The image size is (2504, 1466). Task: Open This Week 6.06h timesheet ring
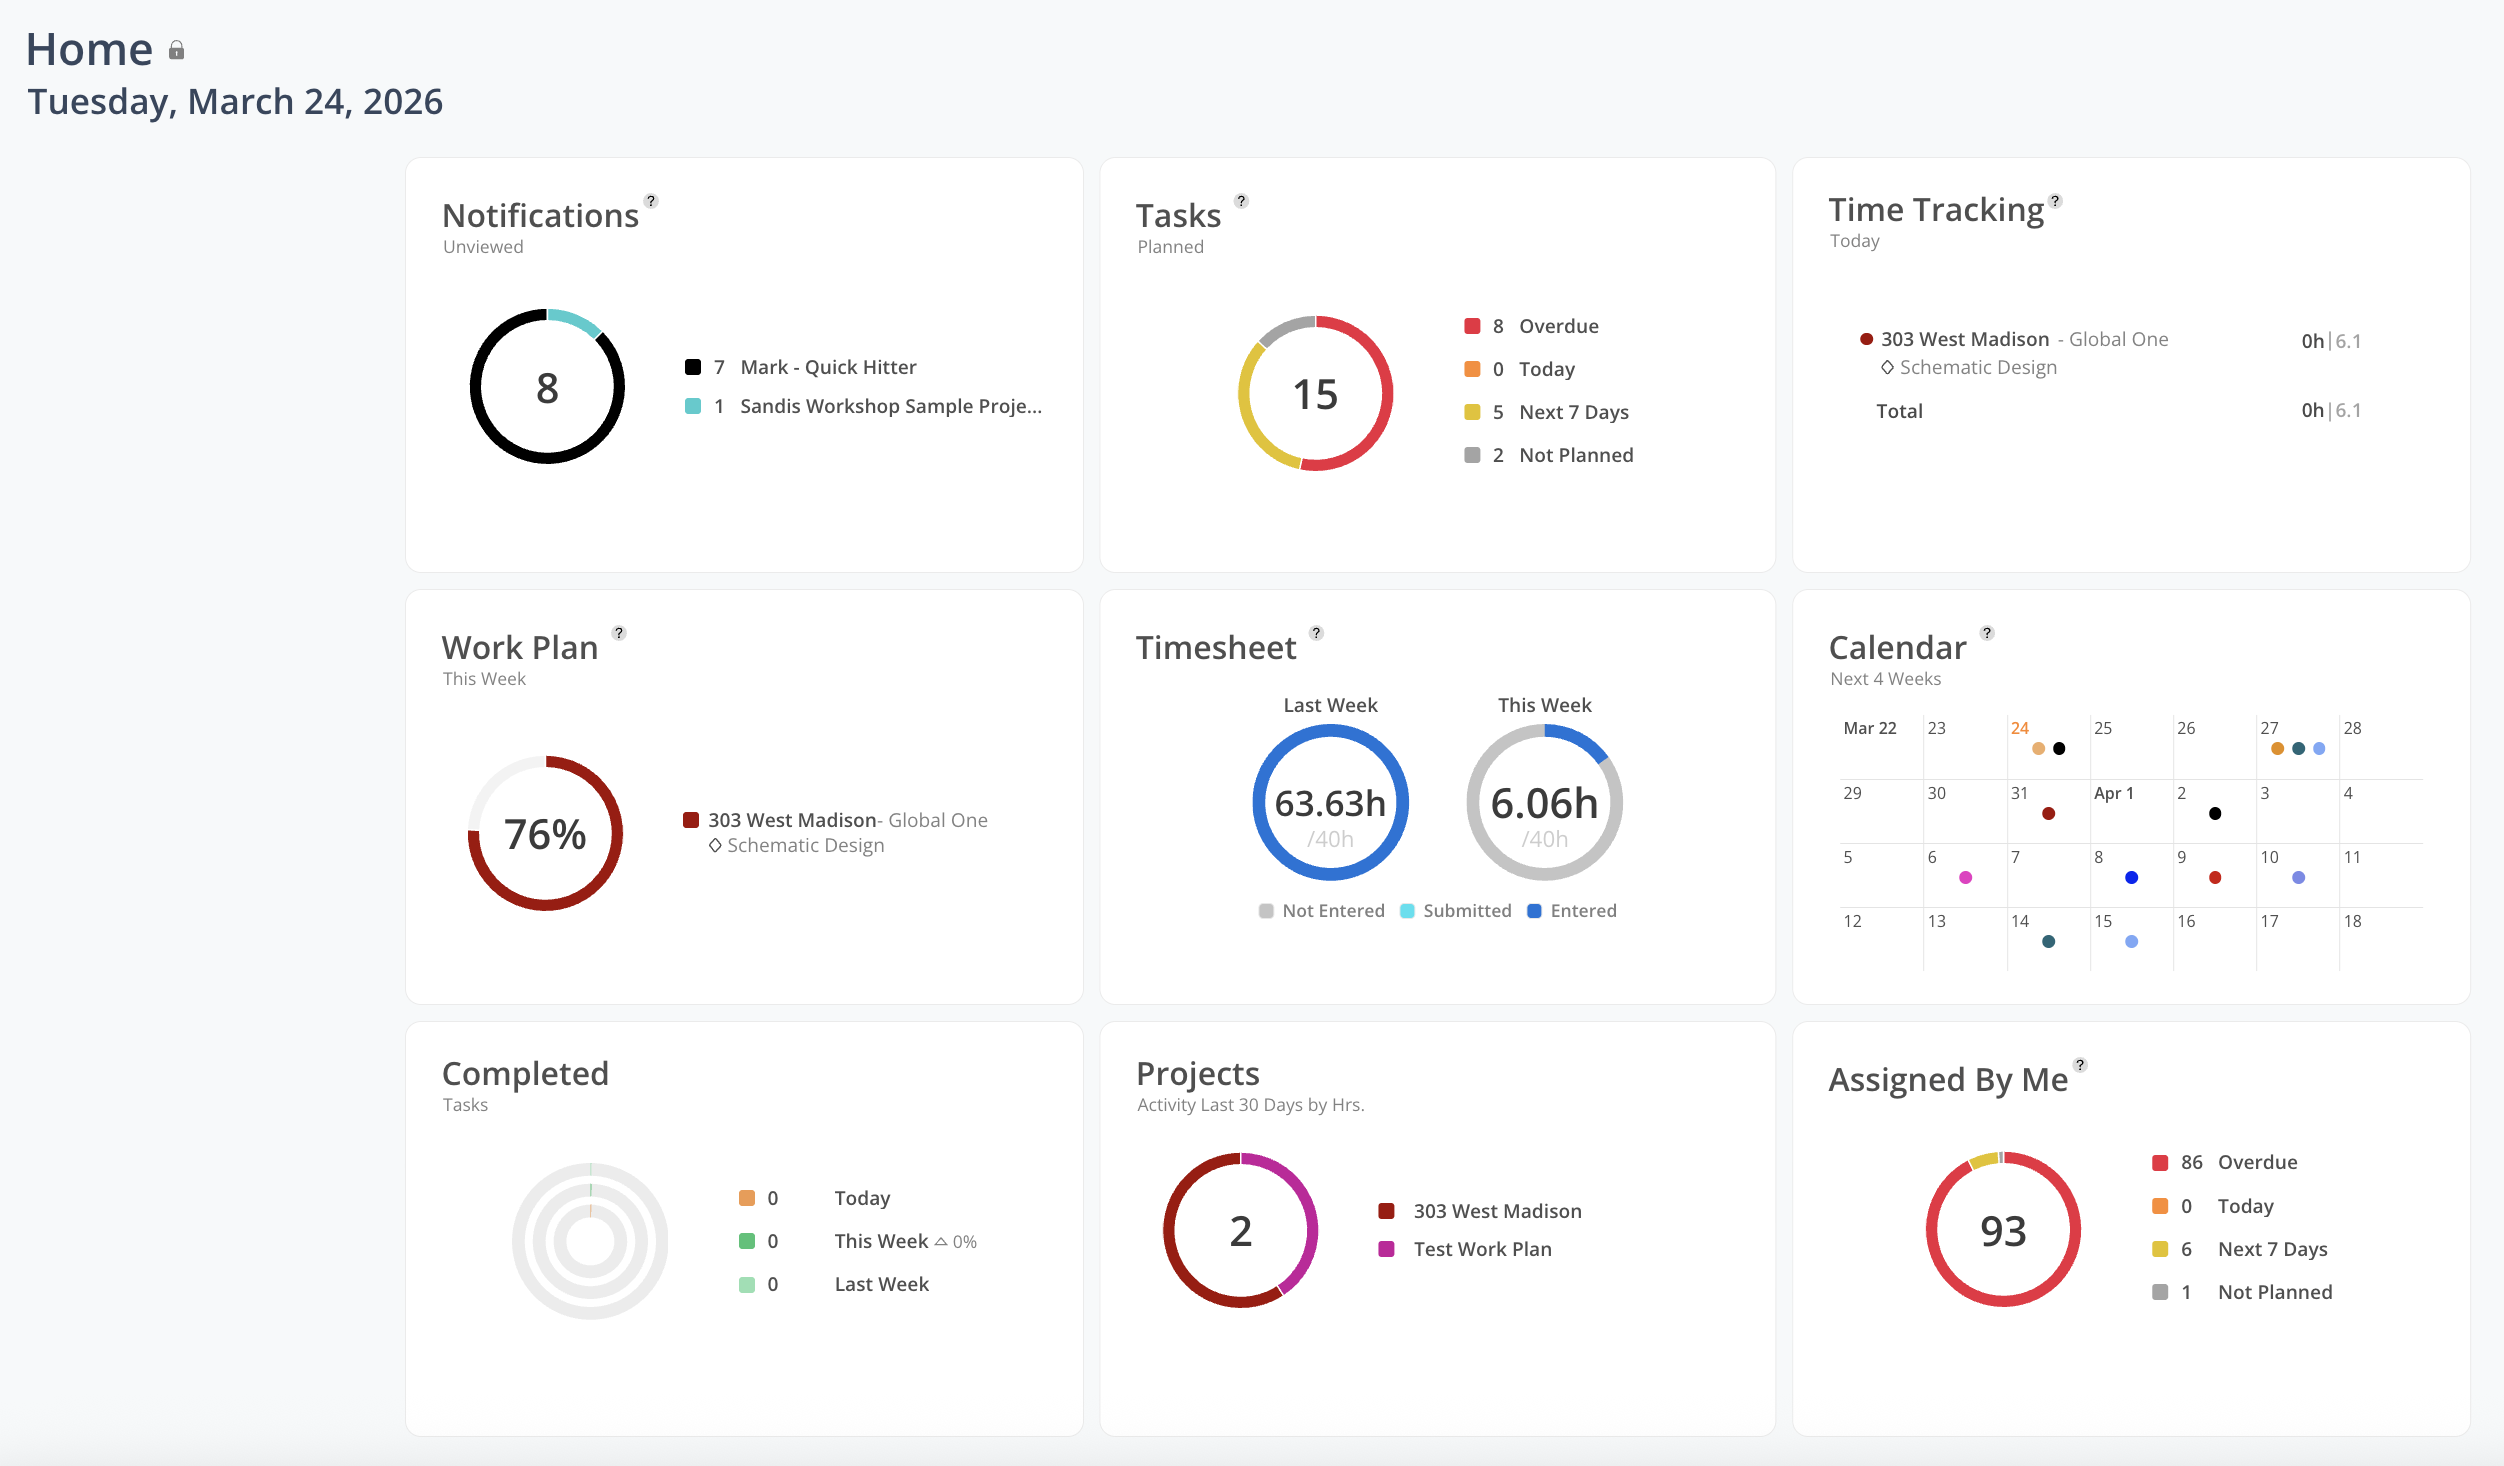[x=1544, y=803]
